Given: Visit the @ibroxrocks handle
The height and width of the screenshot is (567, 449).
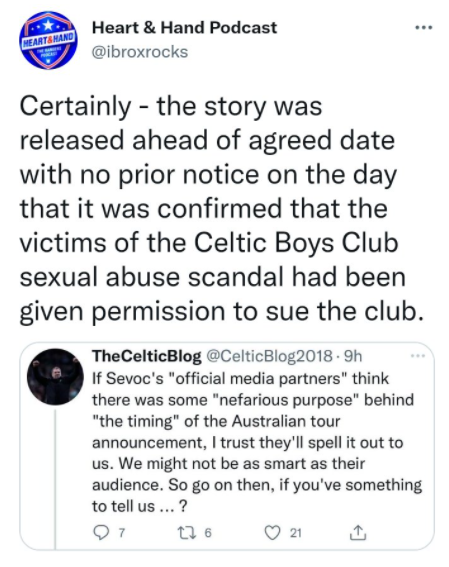Looking at the screenshot, I should [140, 52].
